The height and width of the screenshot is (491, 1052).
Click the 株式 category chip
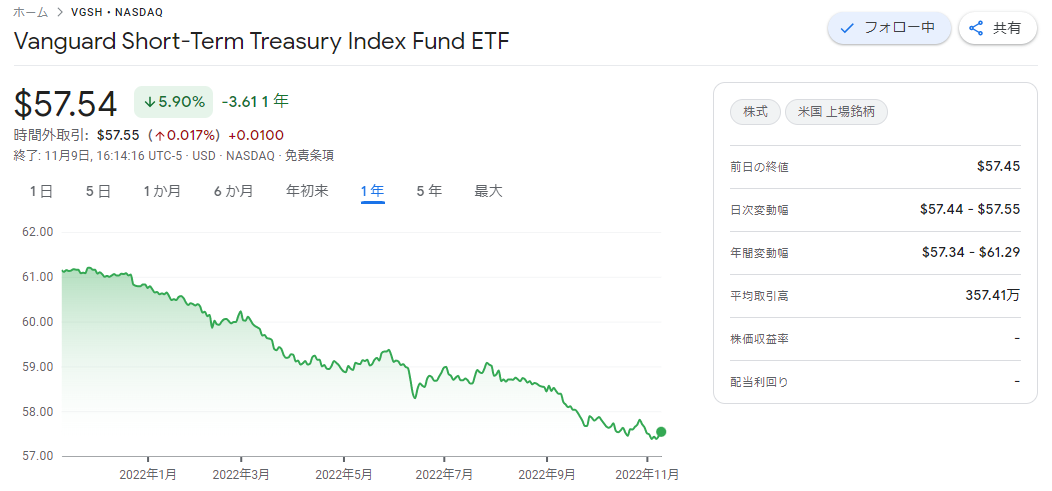tap(755, 112)
